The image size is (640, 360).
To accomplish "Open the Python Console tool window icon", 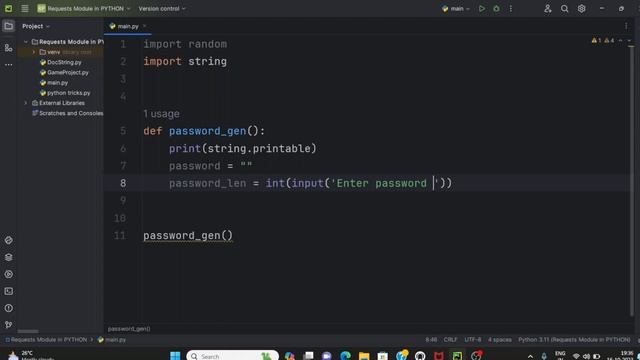I will [8, 274].
